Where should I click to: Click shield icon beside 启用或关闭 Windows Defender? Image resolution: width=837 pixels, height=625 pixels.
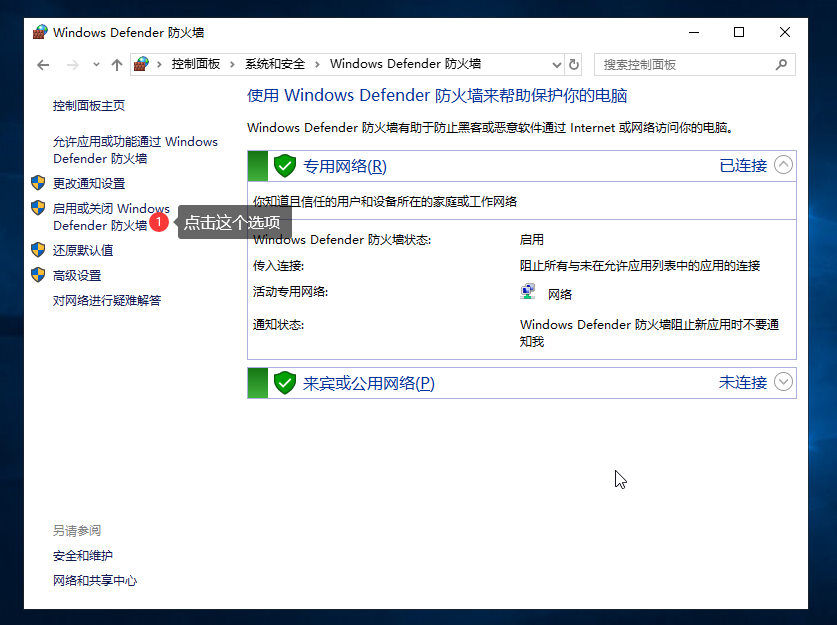(38, 208)
